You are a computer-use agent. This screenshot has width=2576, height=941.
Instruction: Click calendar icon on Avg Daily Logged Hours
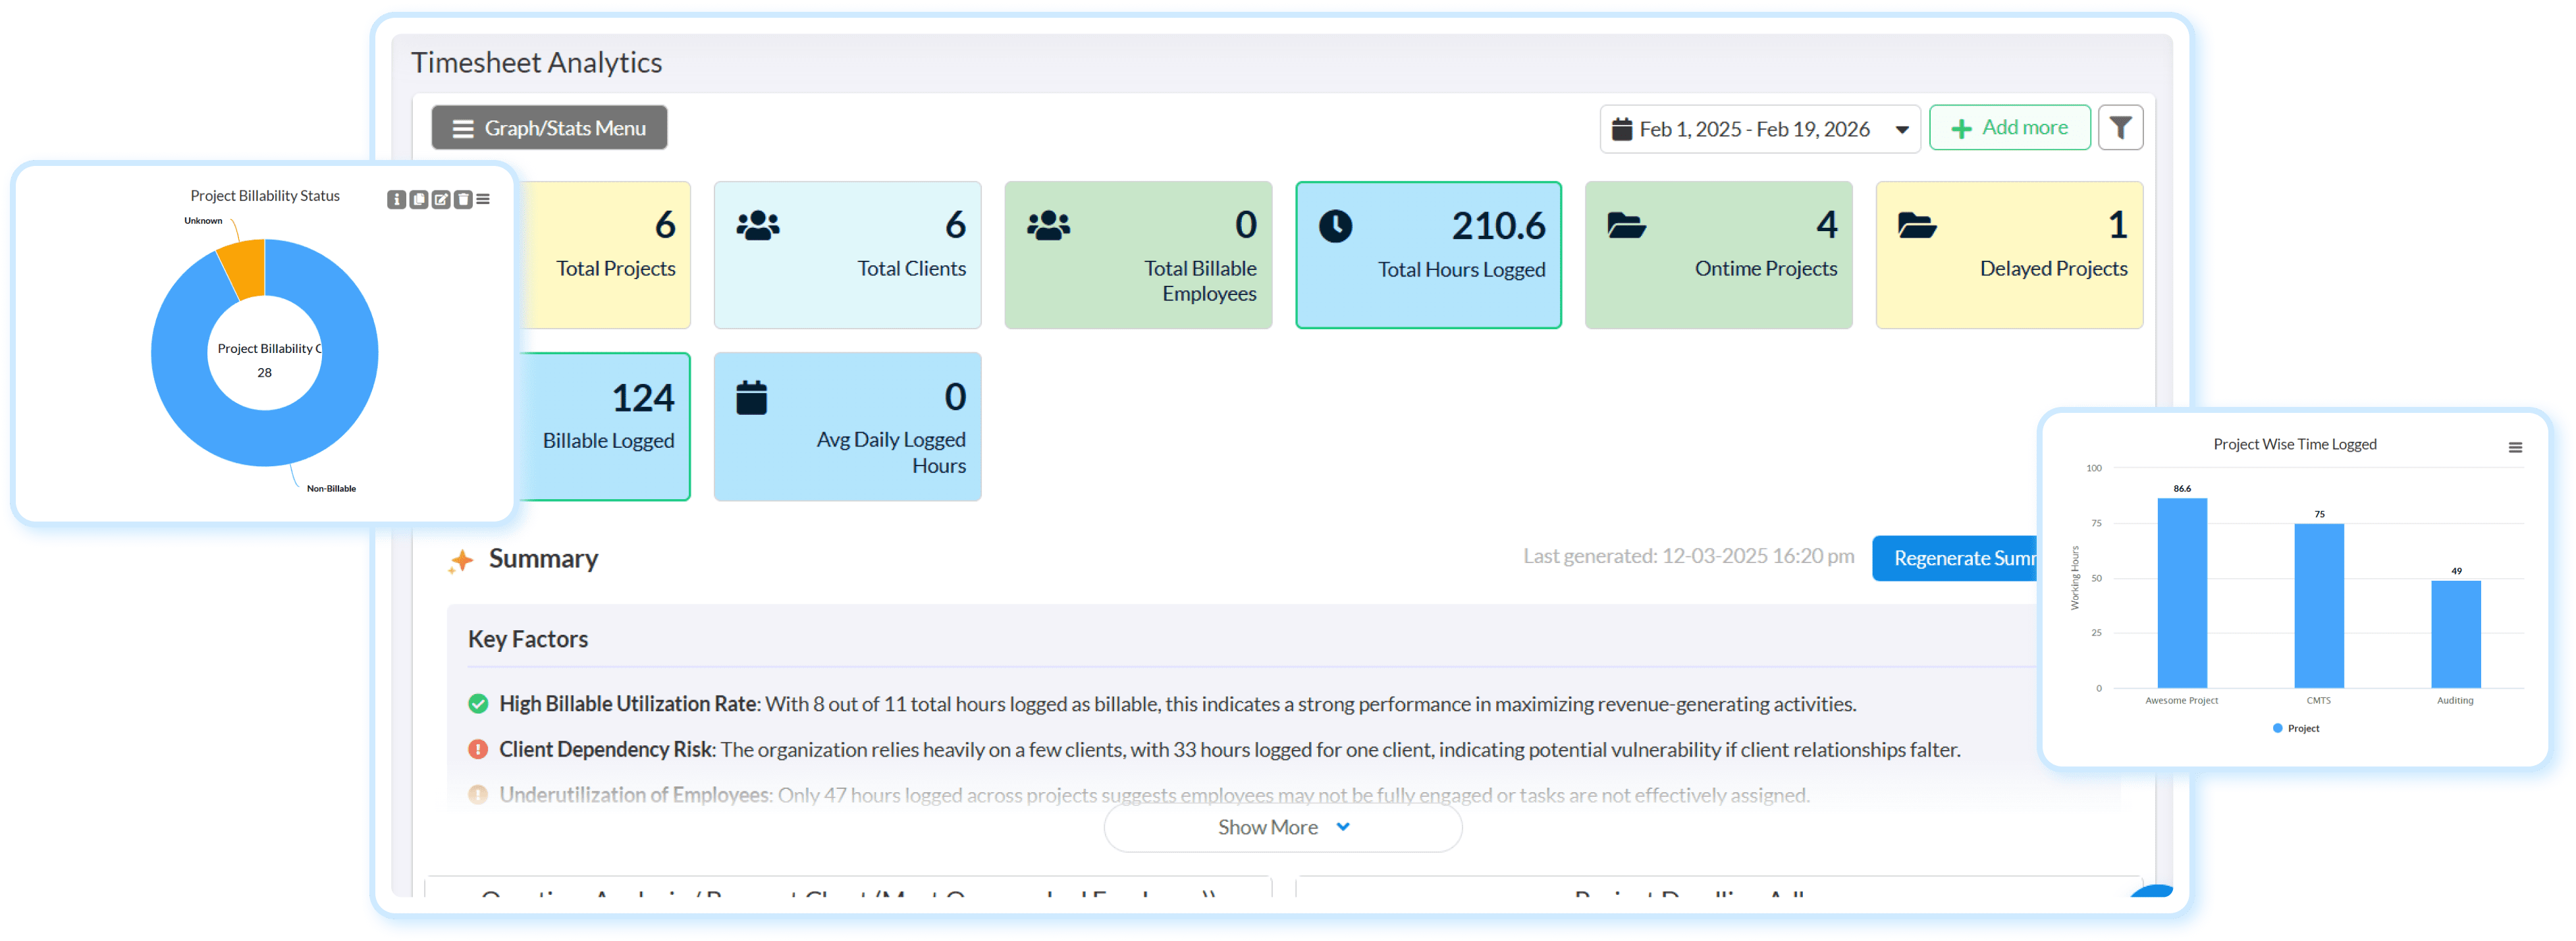[x=751, y=398]
